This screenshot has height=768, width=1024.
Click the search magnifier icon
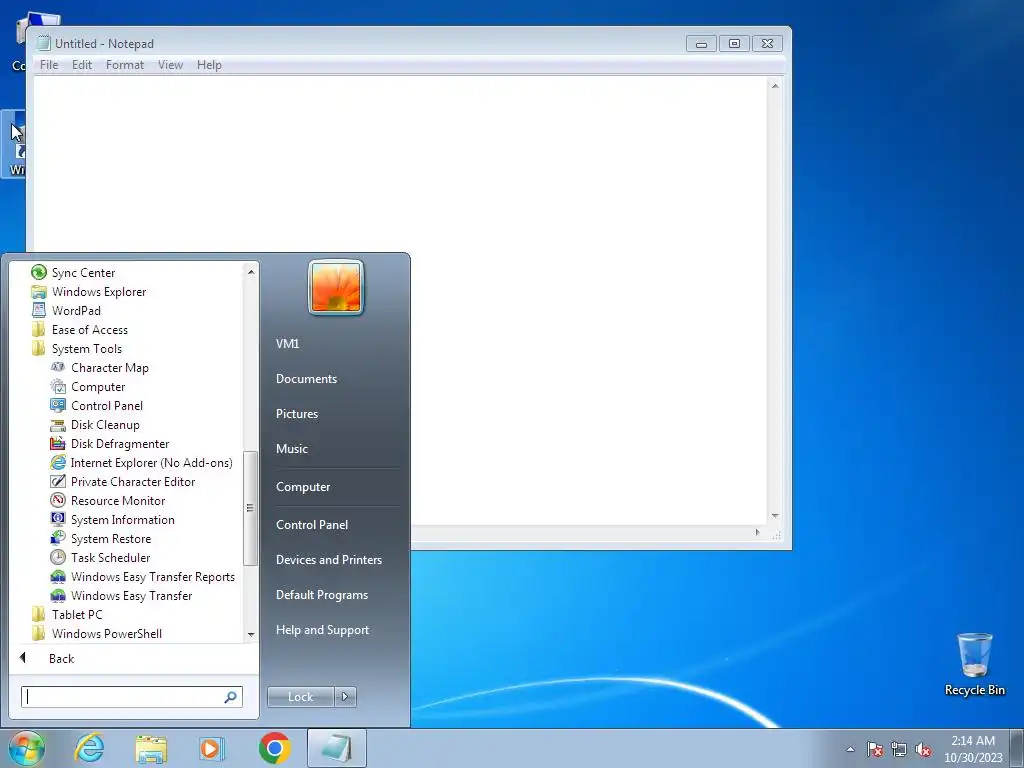click(231, 697)
